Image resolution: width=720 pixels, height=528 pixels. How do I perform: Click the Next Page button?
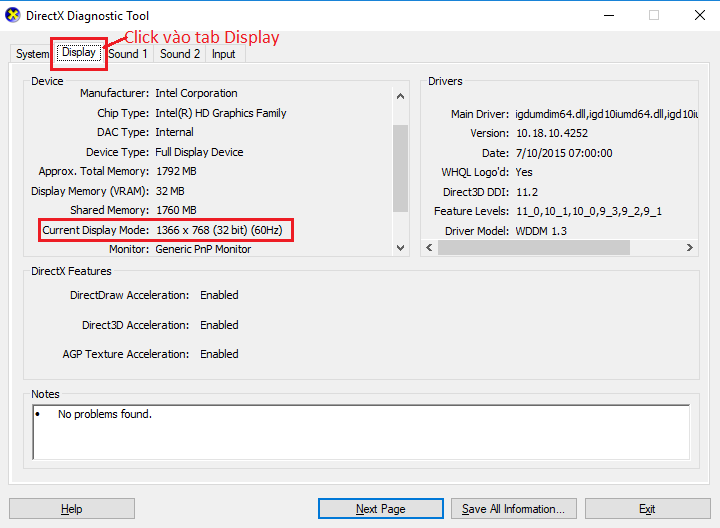pyautogui.click(x=380, y=509)
